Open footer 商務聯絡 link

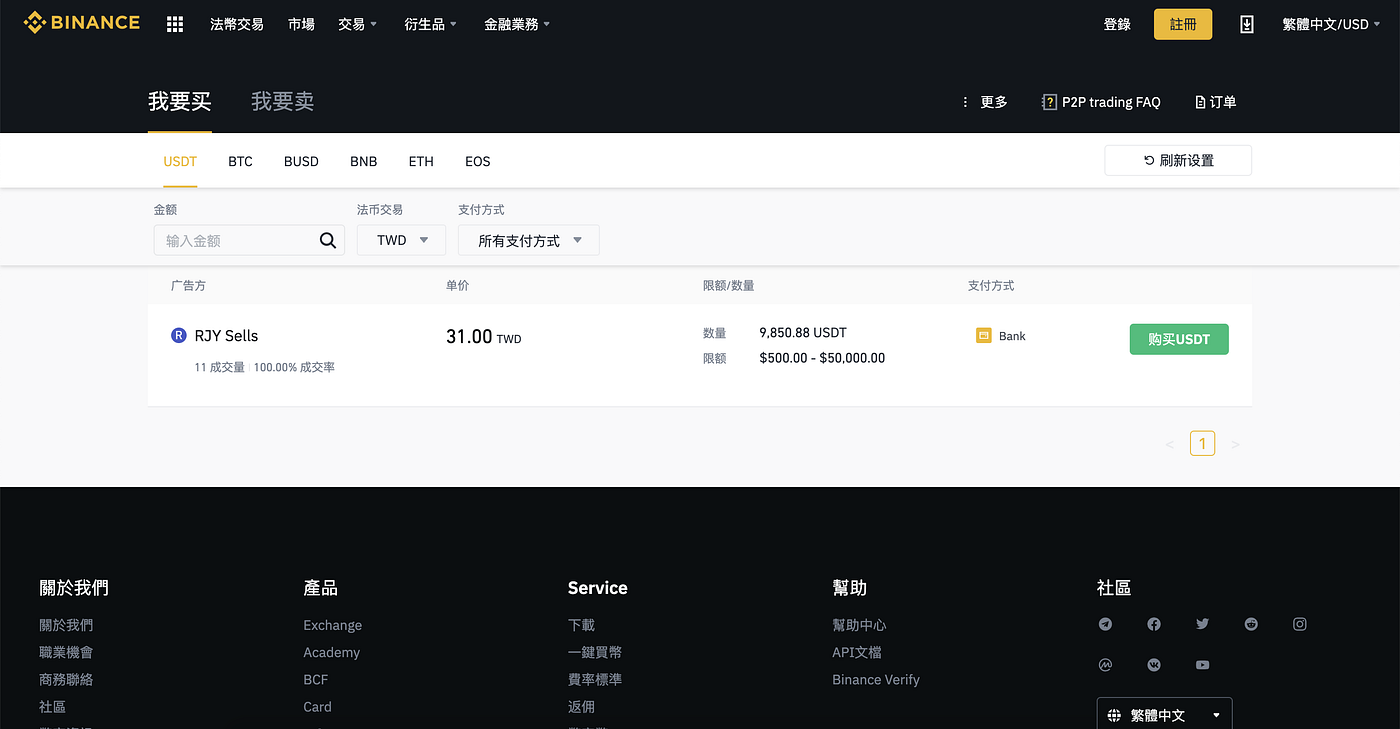(x=66, y=679)
